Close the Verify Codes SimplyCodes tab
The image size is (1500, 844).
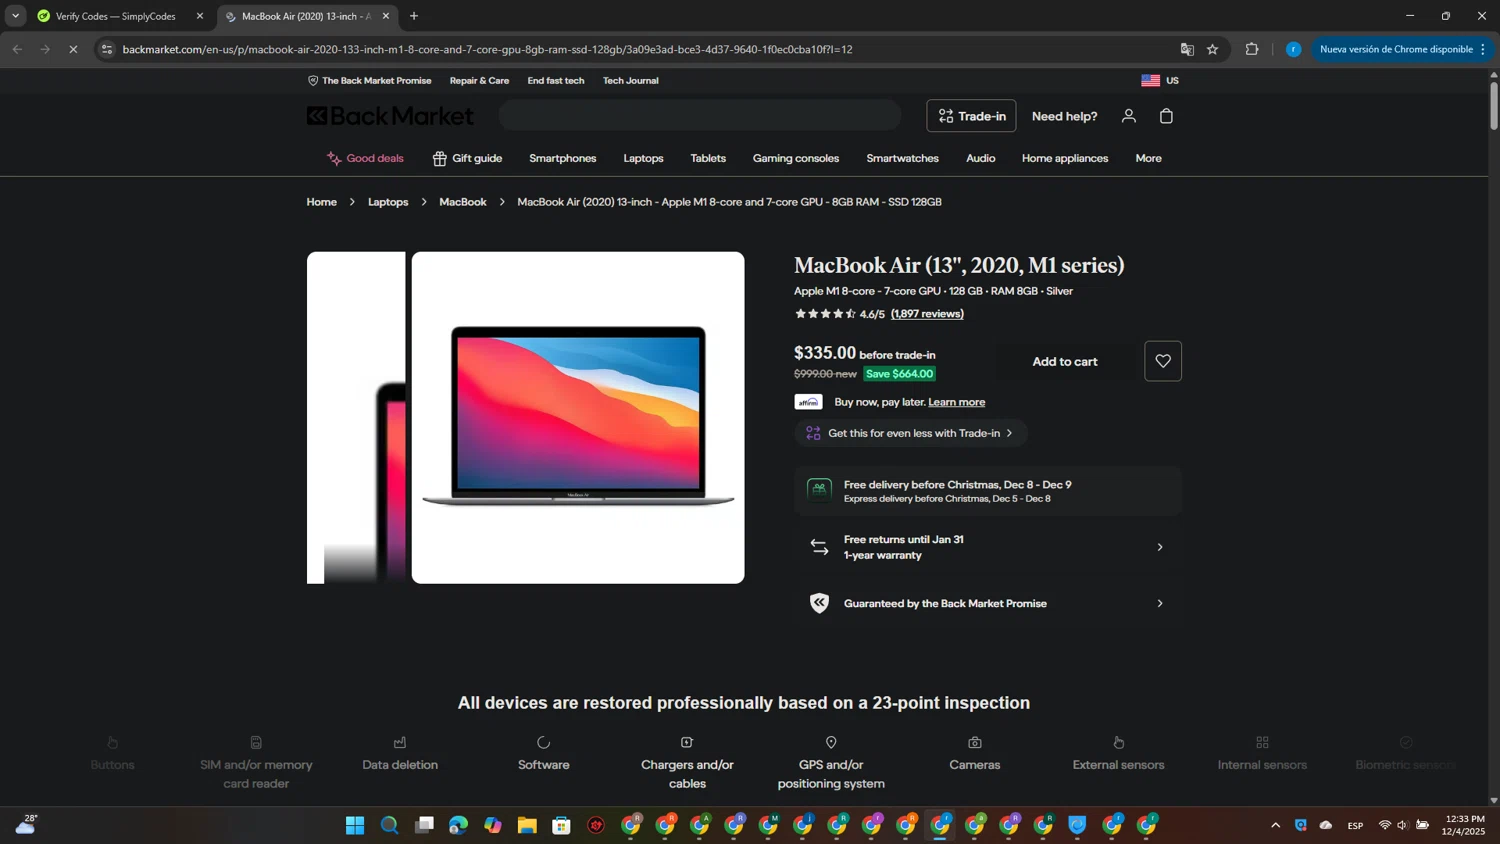tap(200, 16)
